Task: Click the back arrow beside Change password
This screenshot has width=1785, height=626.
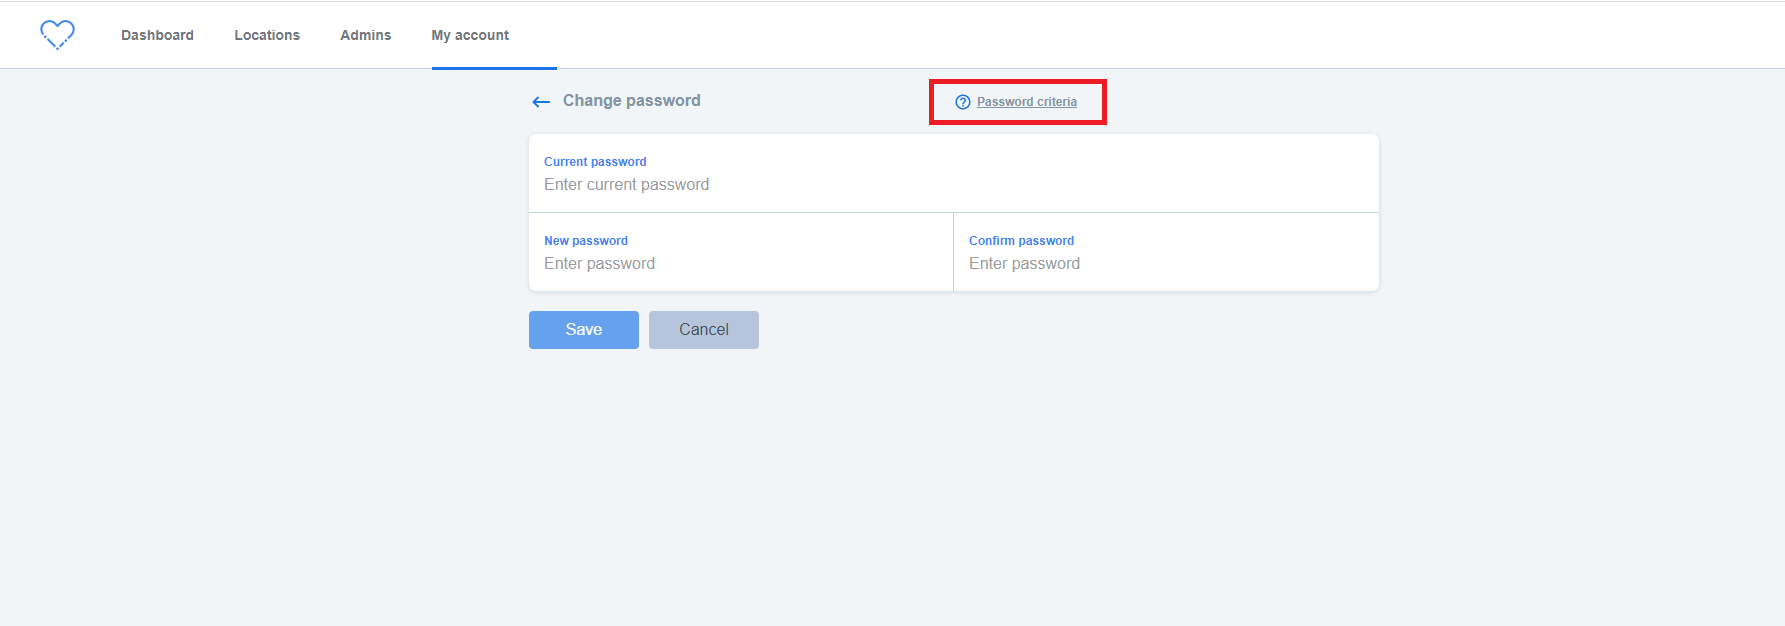Action: click(540, 101)
